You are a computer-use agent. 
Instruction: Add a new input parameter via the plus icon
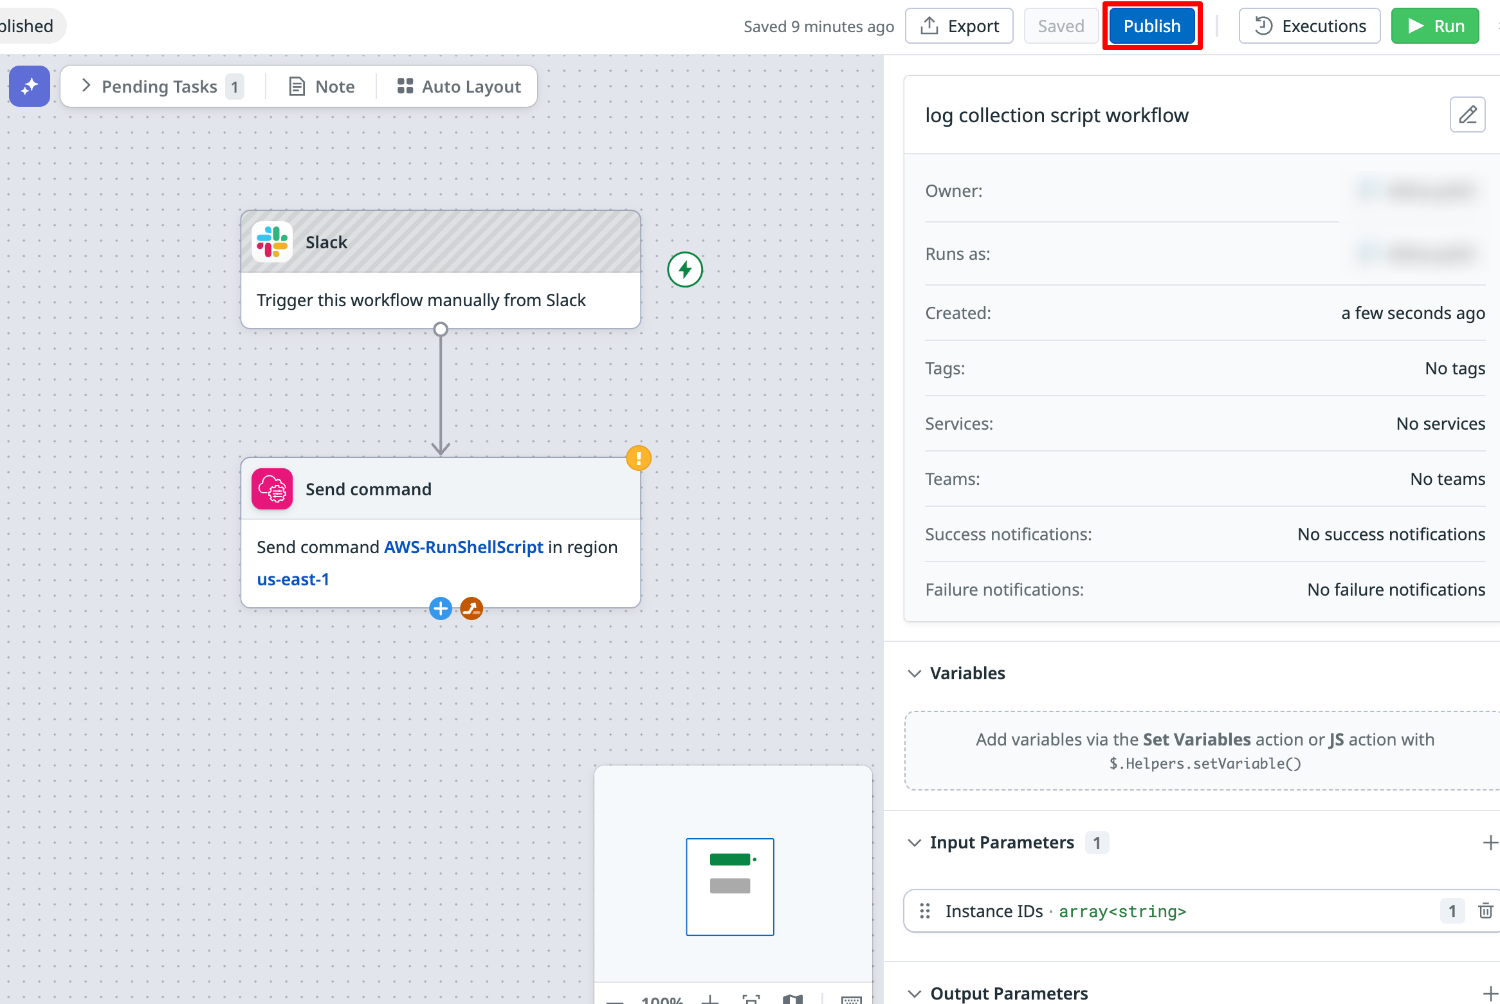[1491, 842]
